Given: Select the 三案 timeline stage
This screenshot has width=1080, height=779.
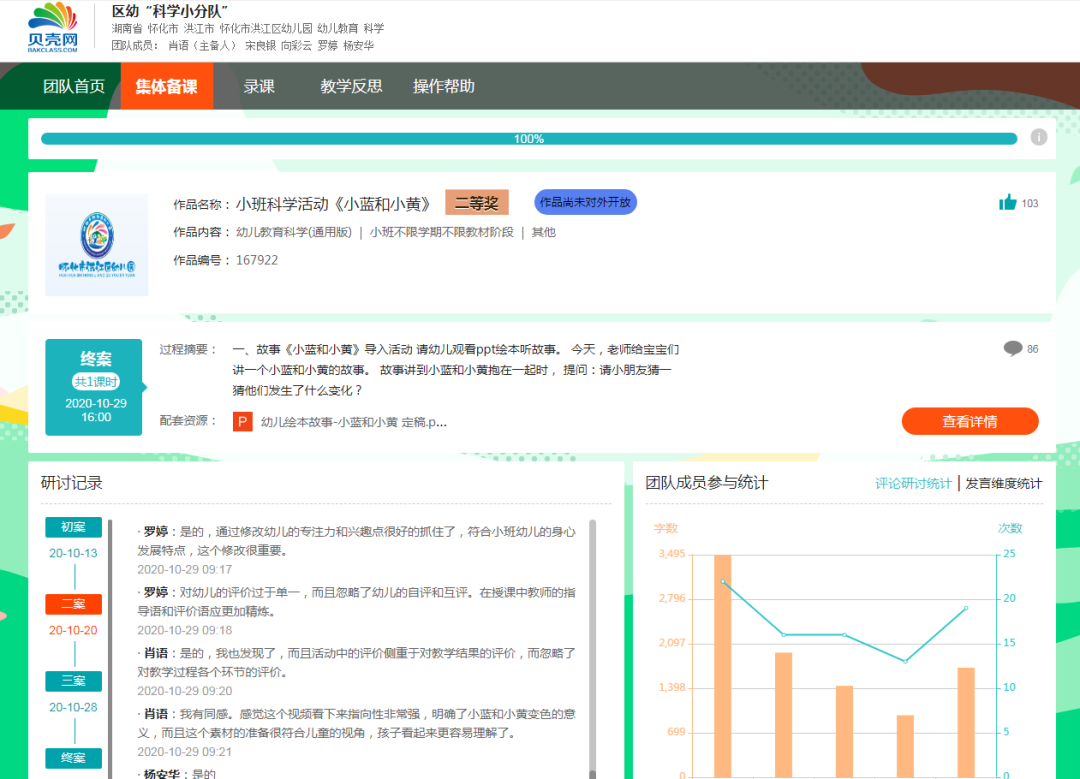Looking at the screenshot, I should click(74, 681).
